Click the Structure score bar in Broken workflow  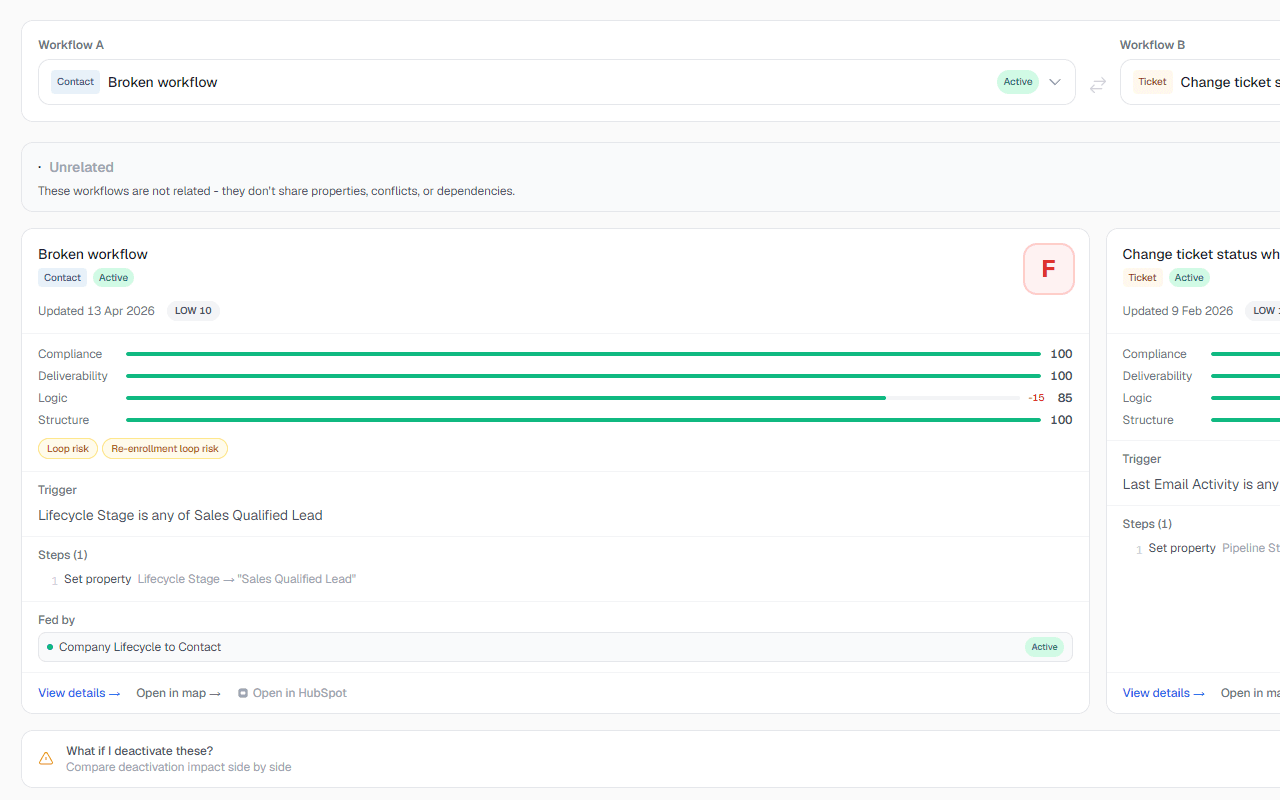583,420
